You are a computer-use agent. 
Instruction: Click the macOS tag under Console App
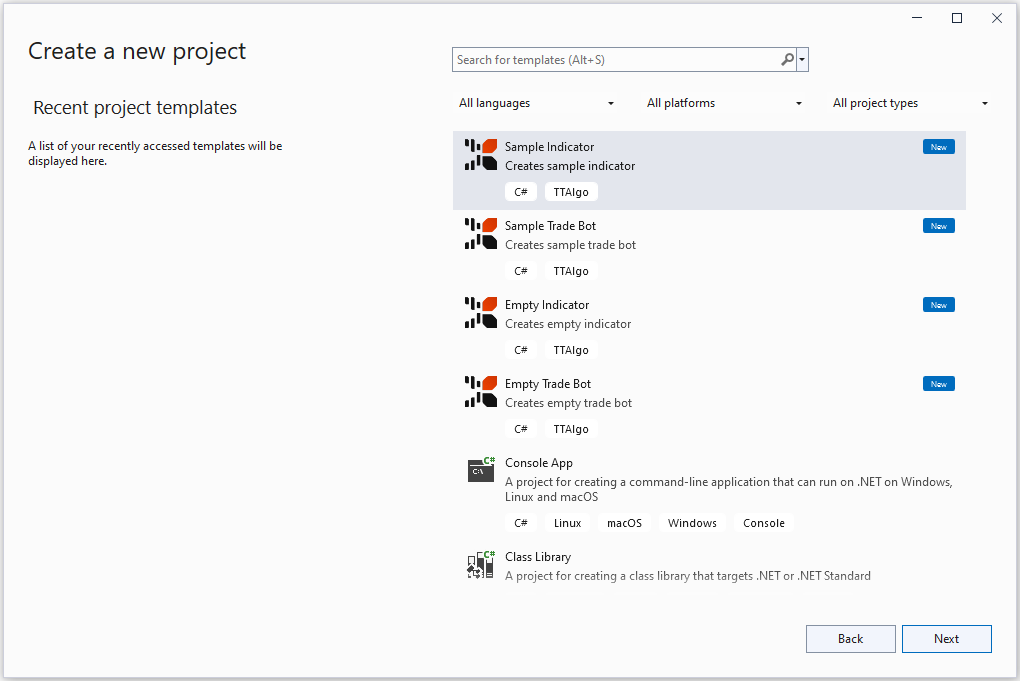coord(624,523)
